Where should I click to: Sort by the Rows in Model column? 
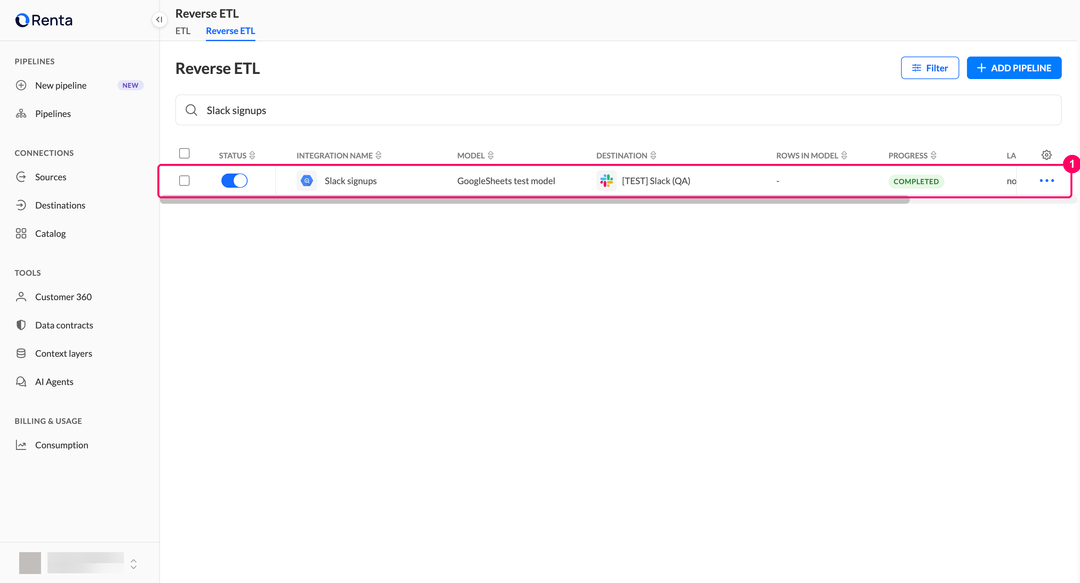(x=811, y=156)
